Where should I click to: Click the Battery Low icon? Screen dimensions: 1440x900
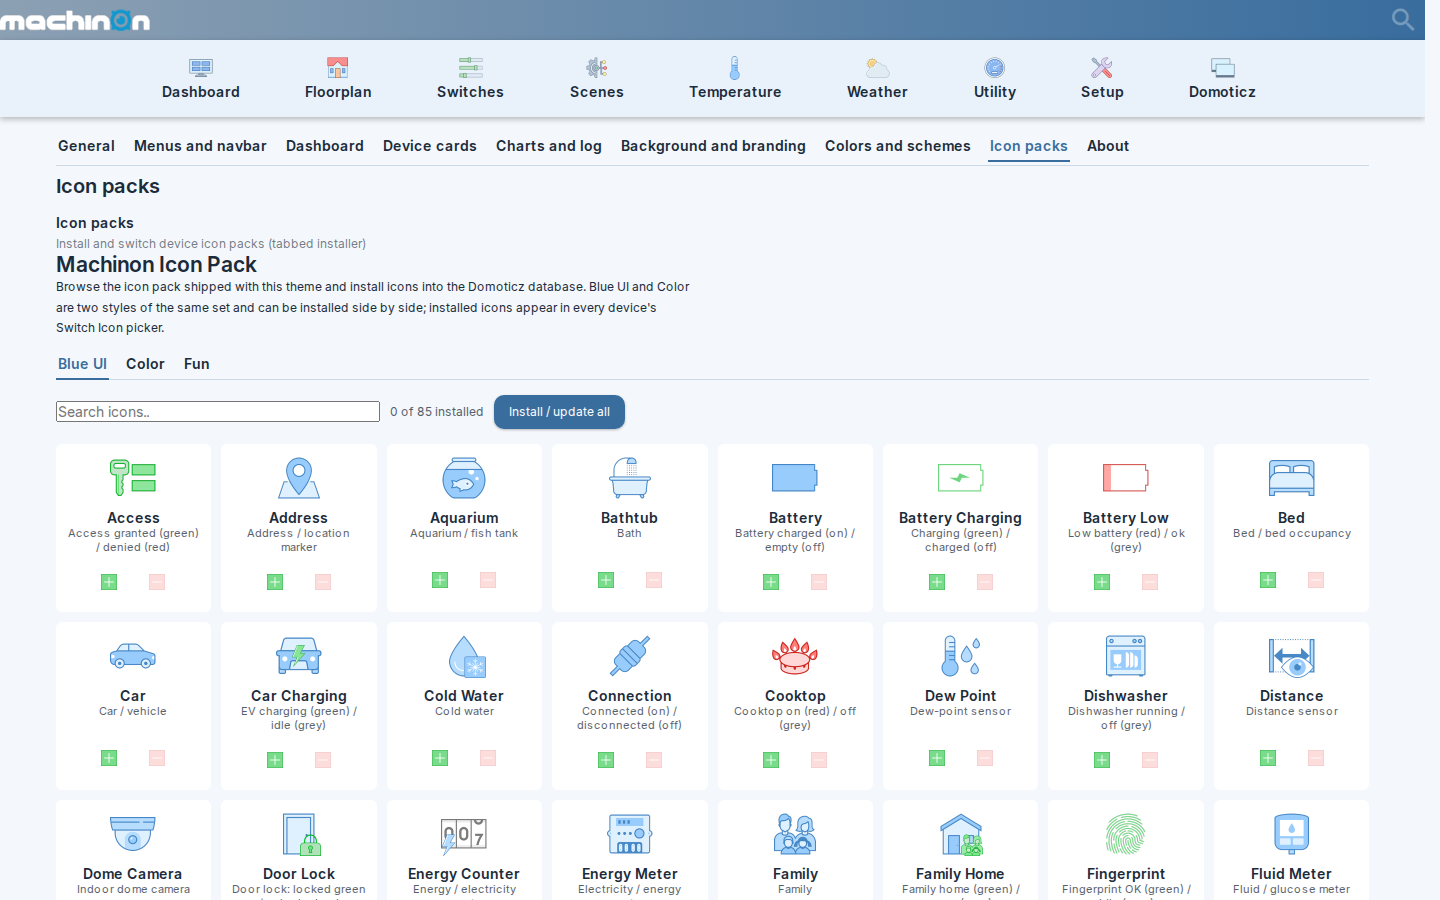1126,478
